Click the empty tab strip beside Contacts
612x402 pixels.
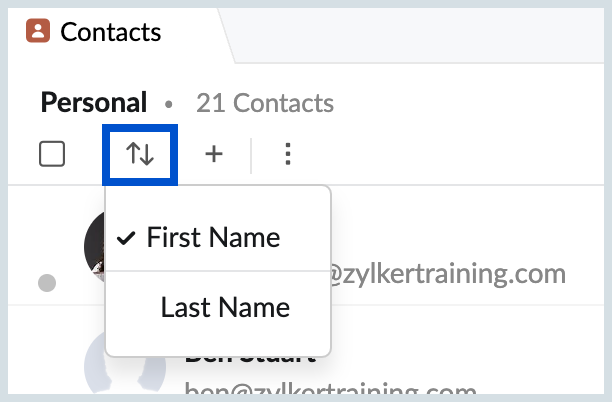point(420,31)
